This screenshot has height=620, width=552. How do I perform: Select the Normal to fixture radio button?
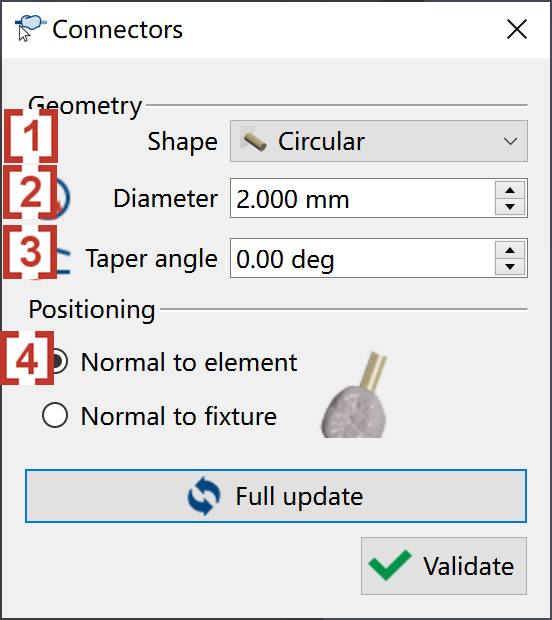point(55,415)
